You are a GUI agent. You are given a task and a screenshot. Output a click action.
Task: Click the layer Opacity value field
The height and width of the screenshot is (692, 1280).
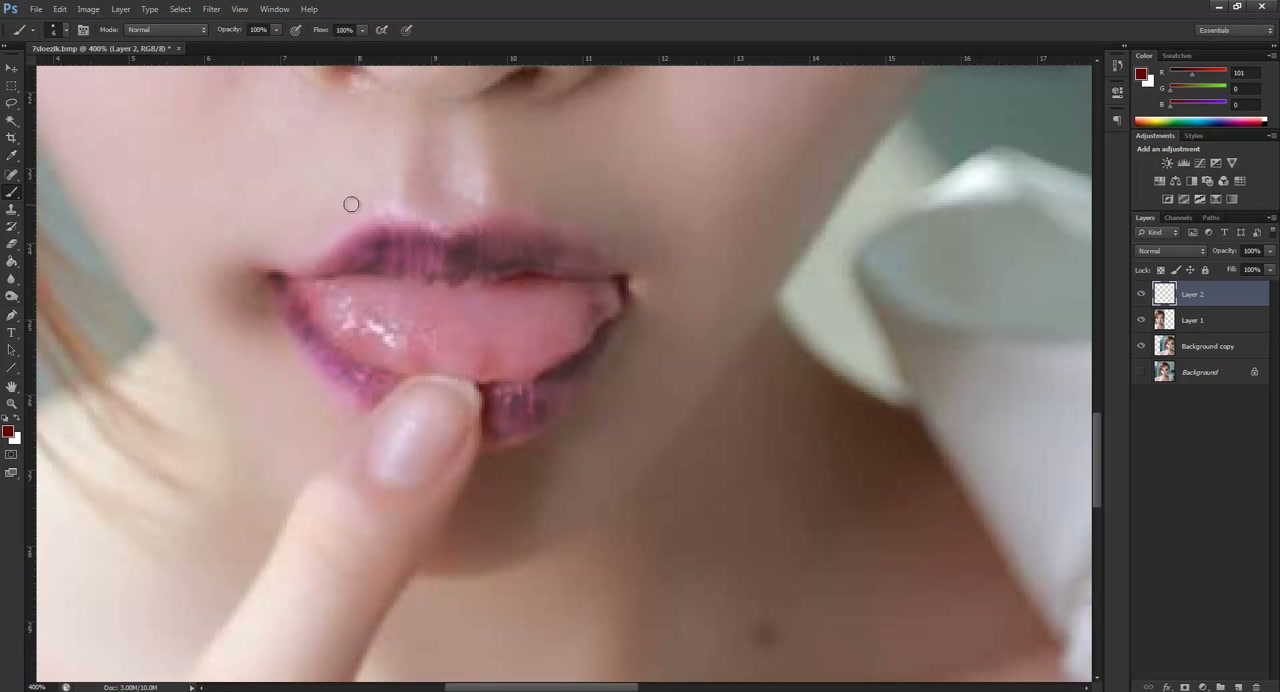click(1252, 251)
